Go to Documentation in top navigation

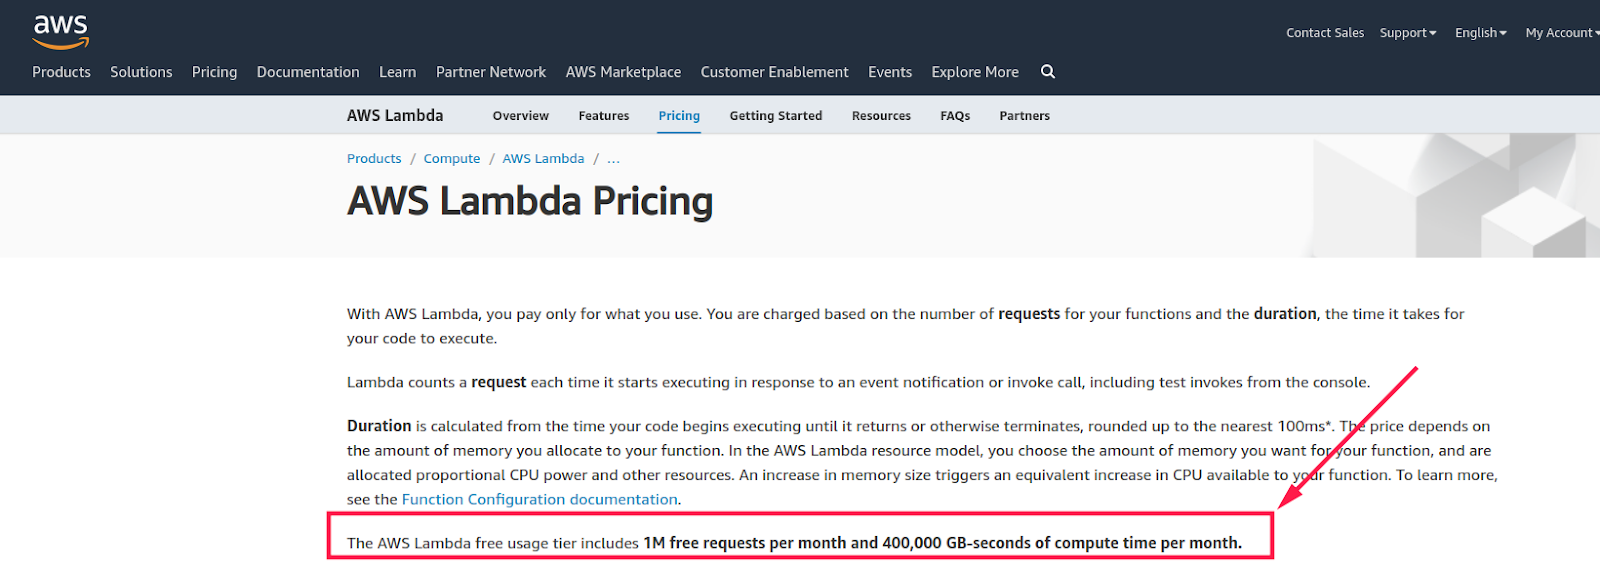tap(308, 72)
